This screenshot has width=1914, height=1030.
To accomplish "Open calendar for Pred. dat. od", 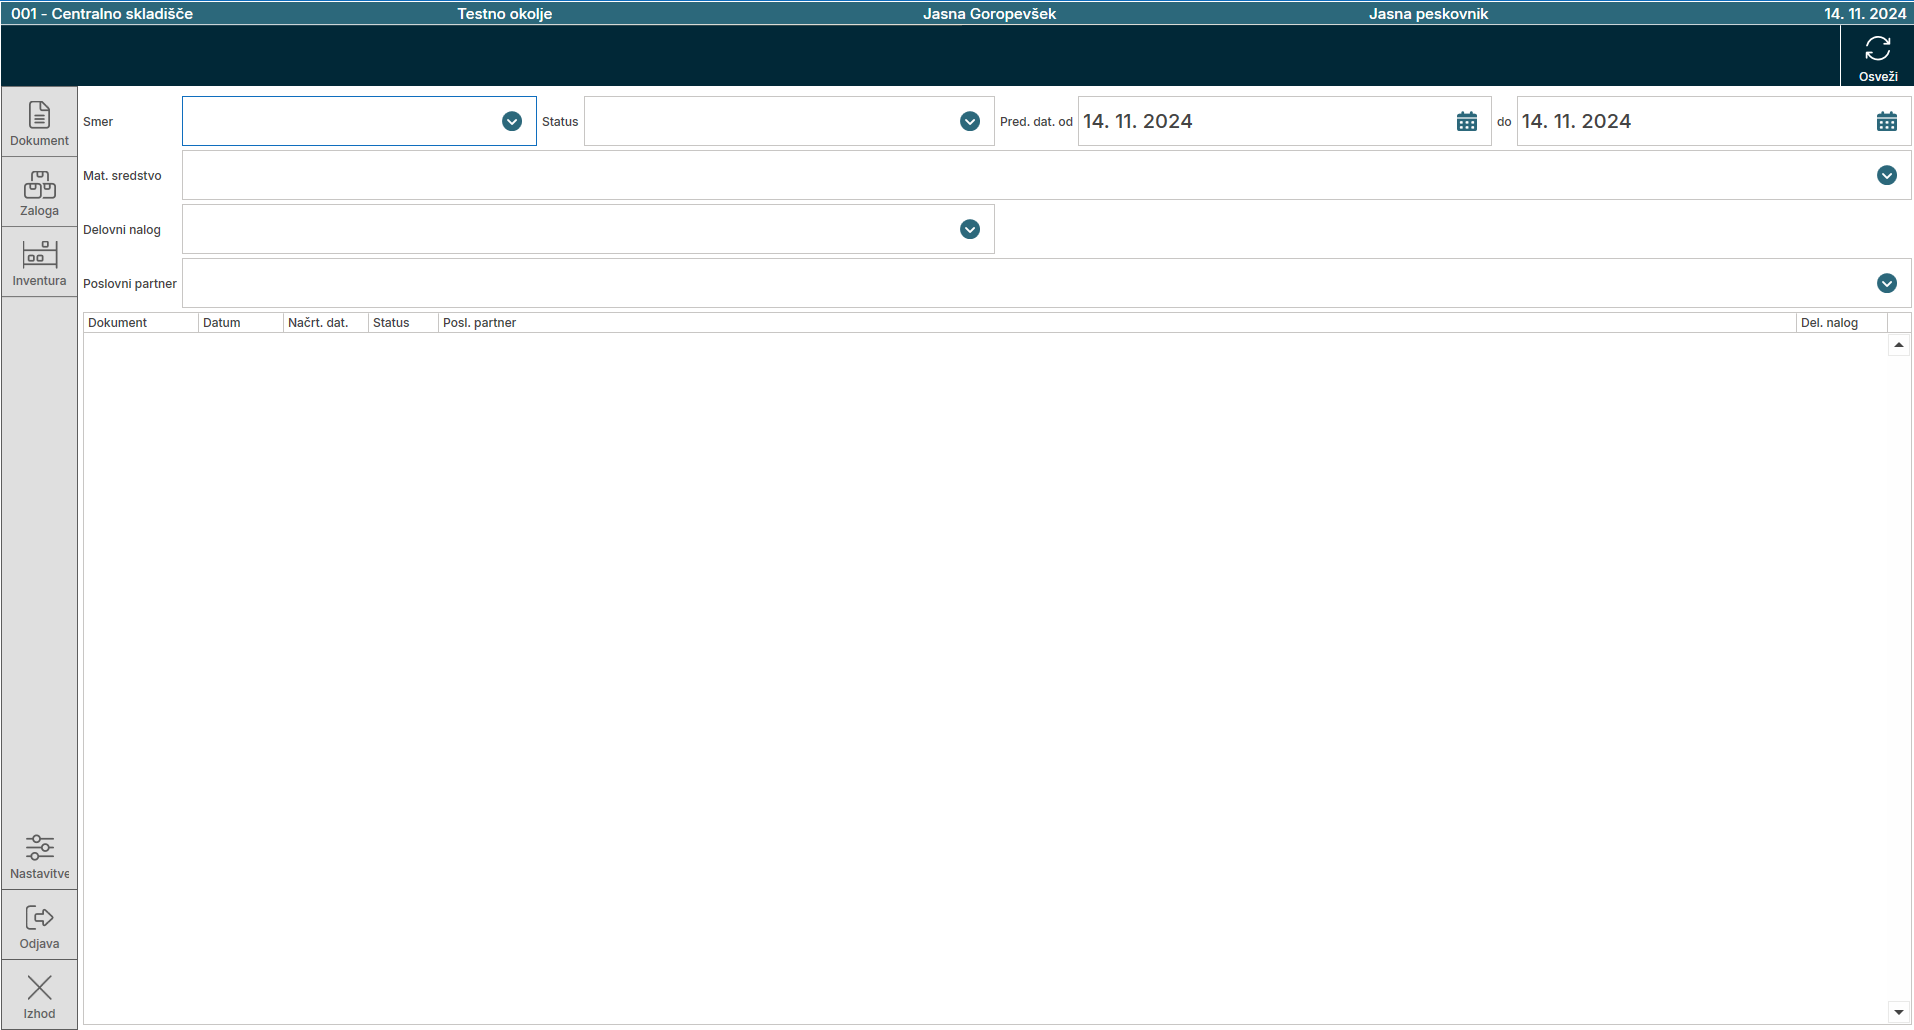I will point(1466,121).
